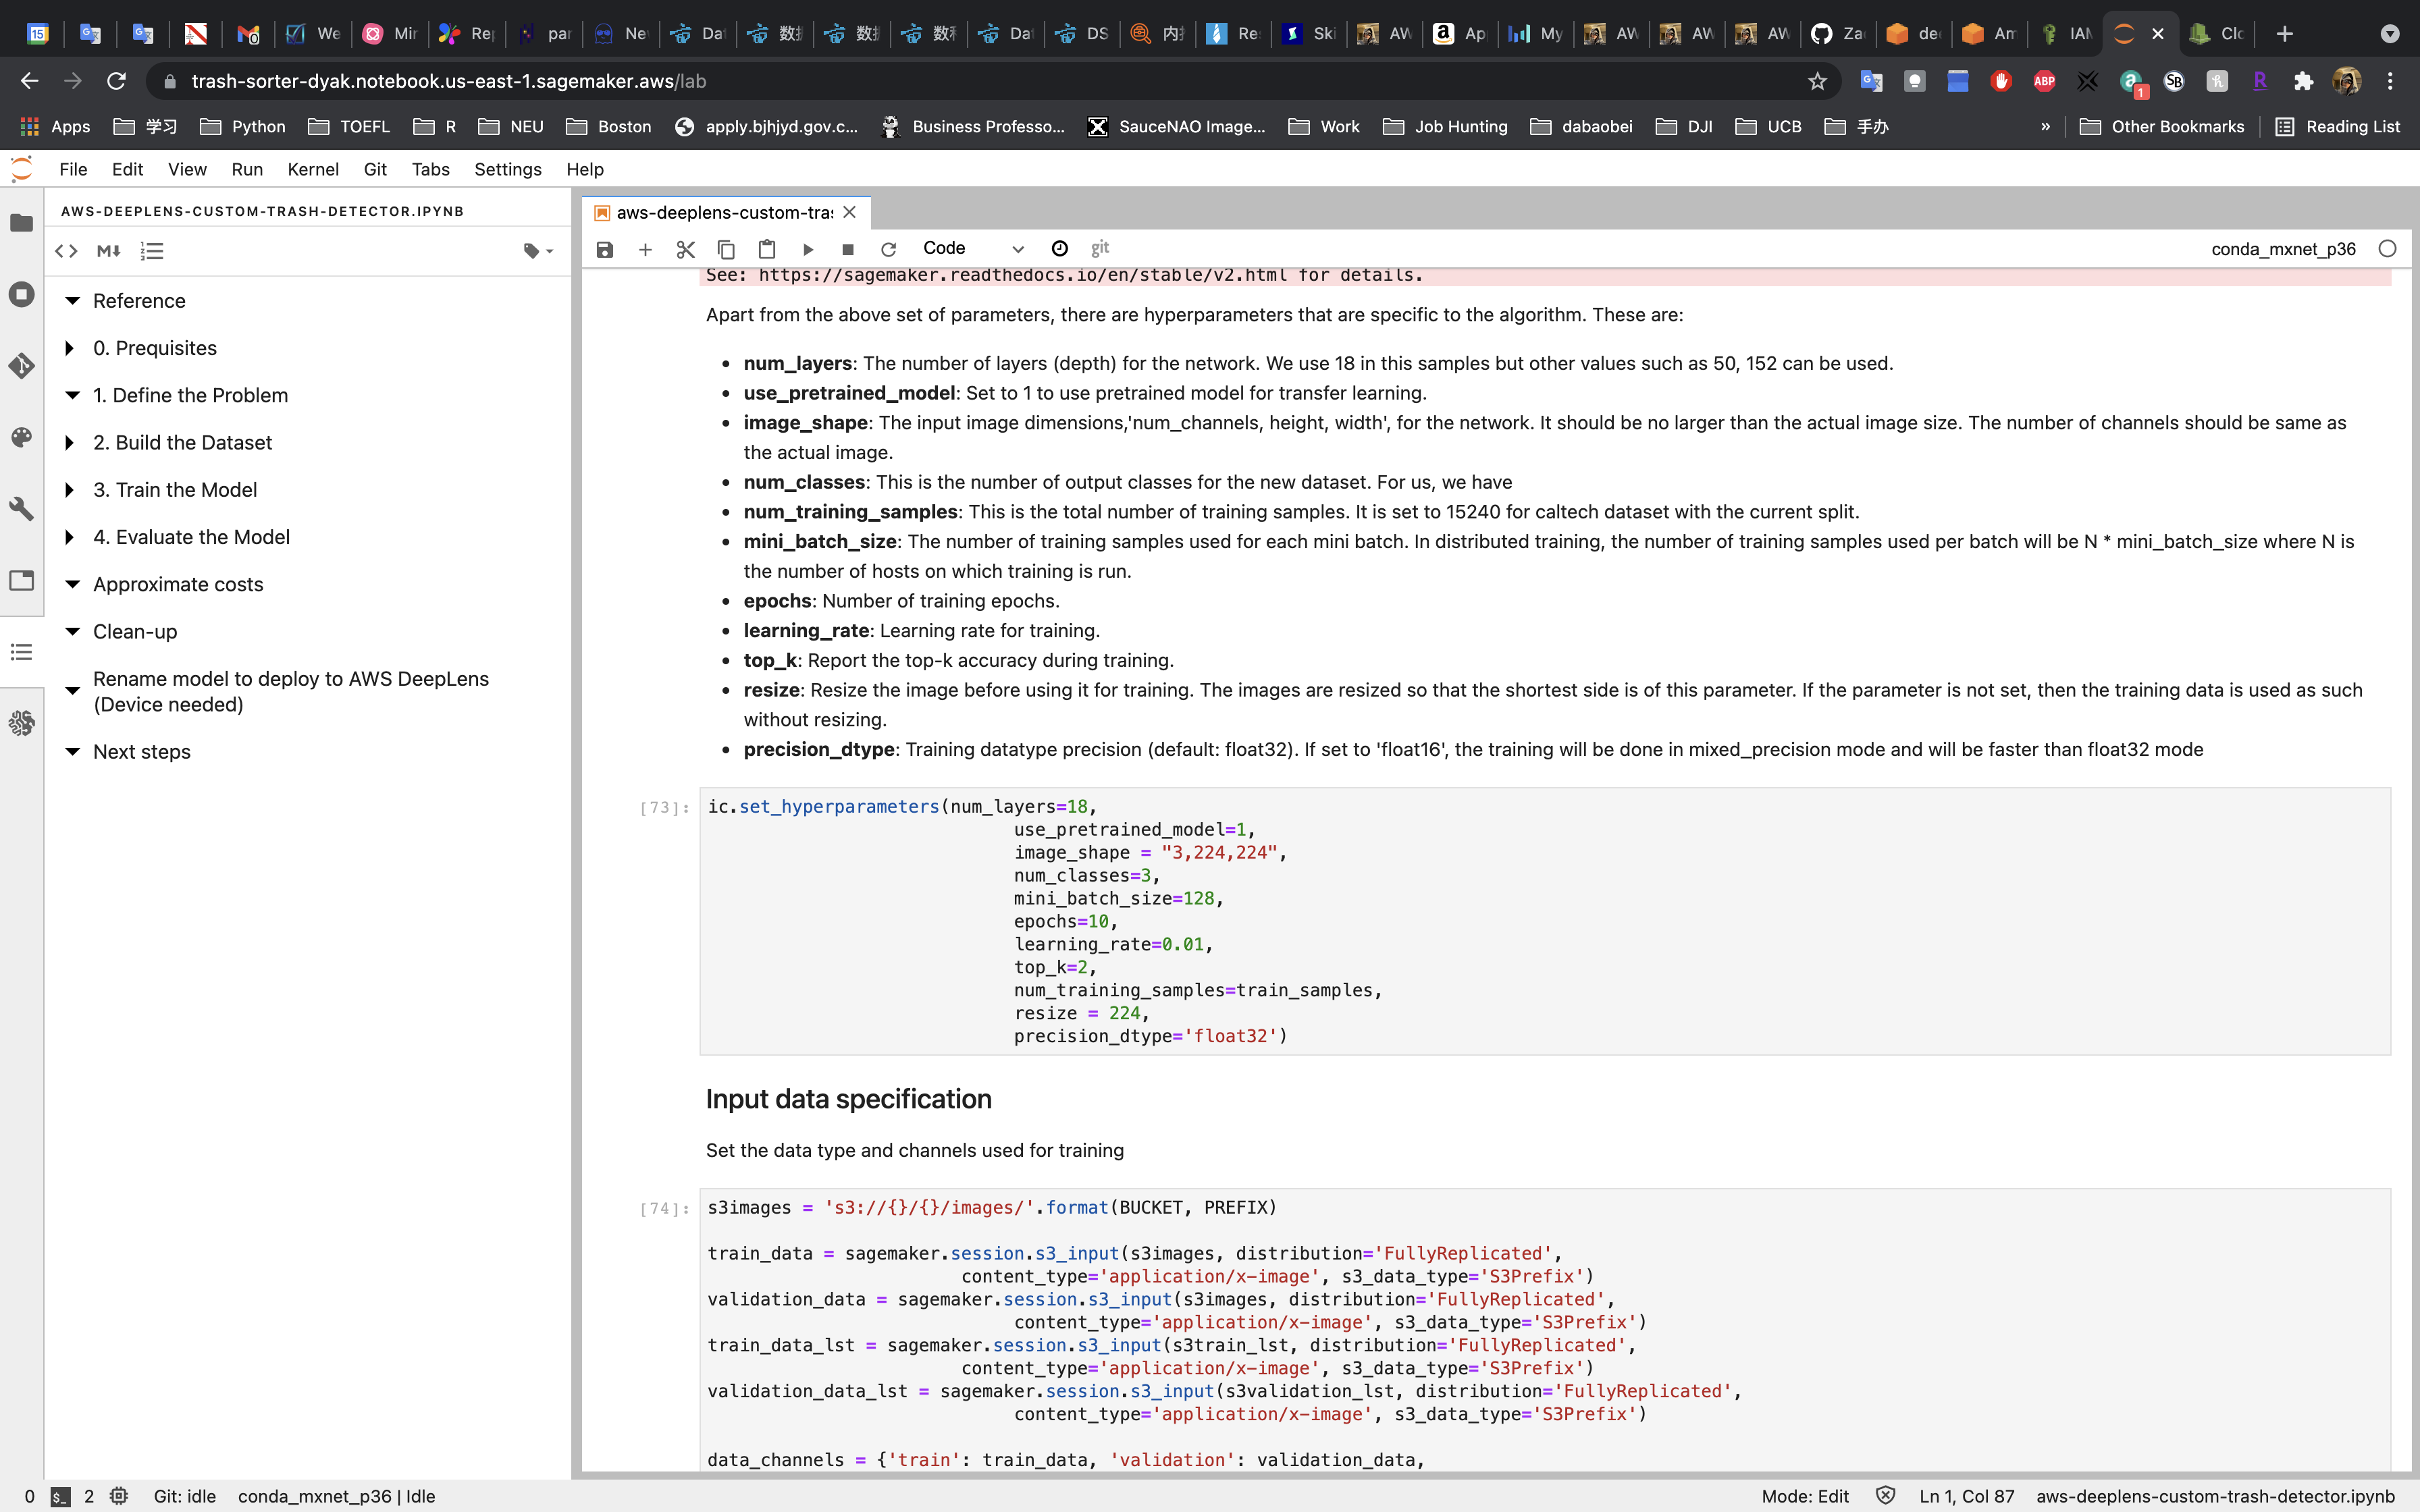The image size is (2420, 1512).
Task: Click in the set_hyperparameters code cell
Action: click(x=1500, y=920)
